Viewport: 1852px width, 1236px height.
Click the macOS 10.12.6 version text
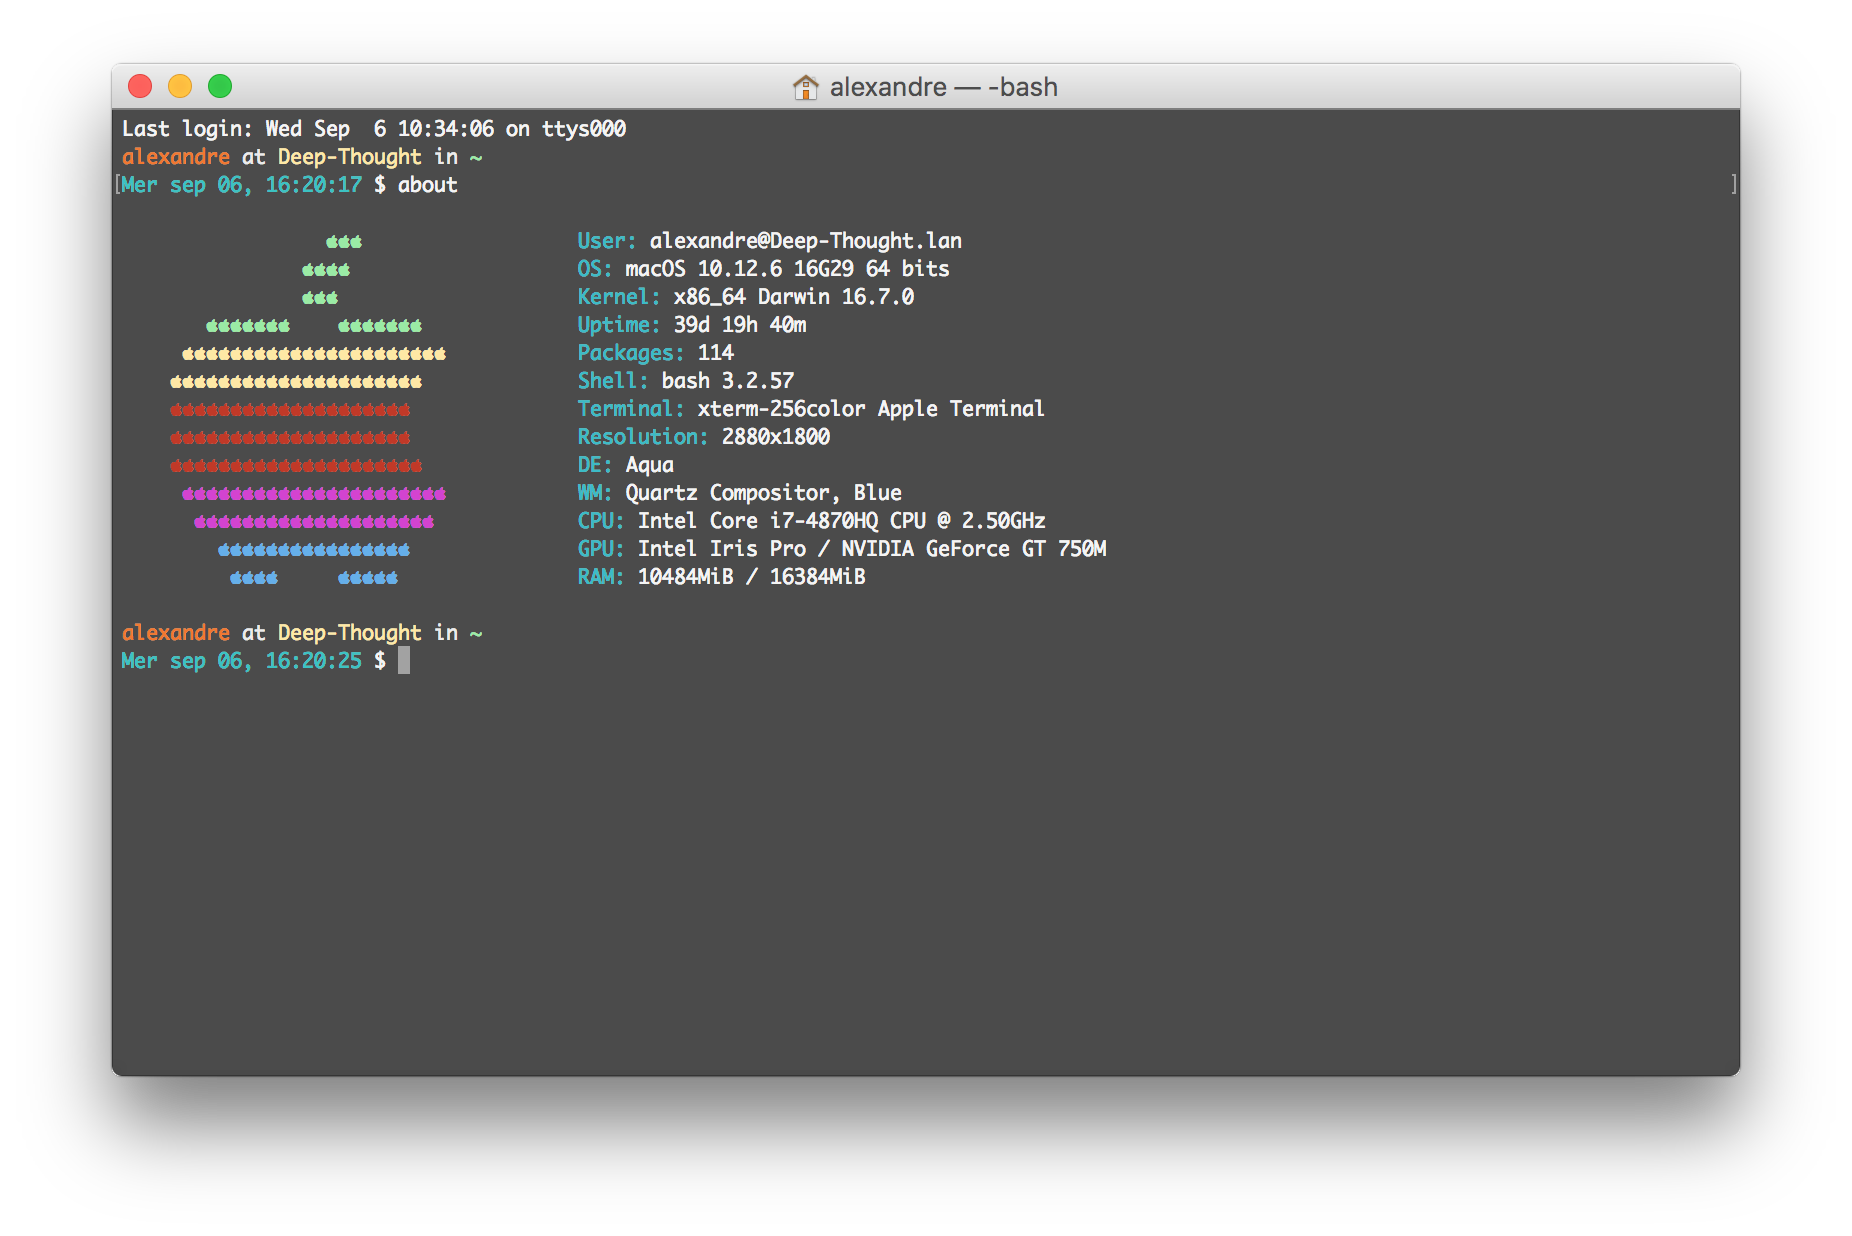tap(739, 269)
